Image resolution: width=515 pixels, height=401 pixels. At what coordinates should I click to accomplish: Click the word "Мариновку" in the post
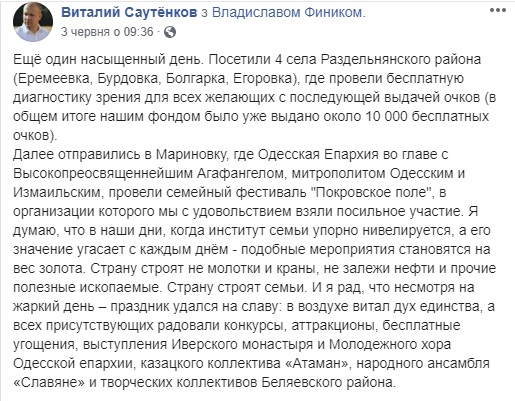[x=193, y=155]
